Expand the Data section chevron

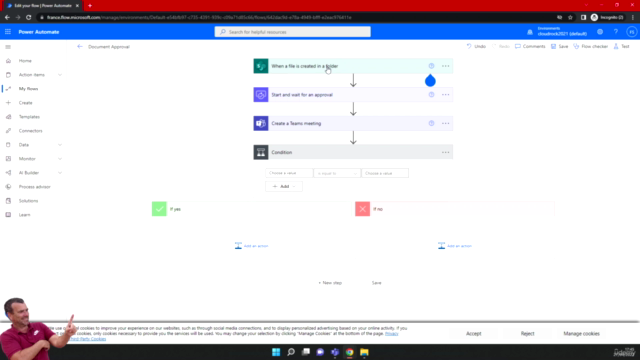60,145
